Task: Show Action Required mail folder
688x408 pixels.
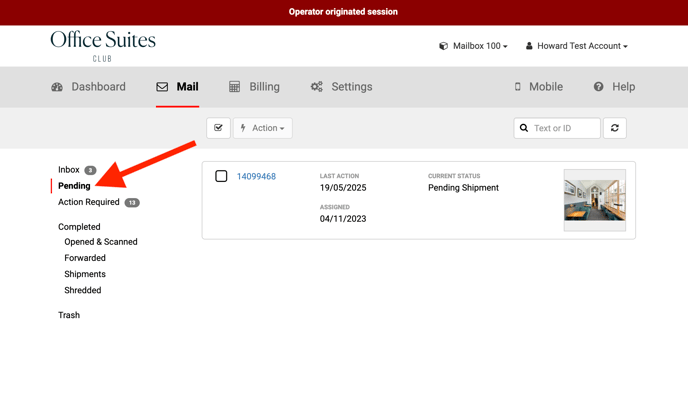Action: point(89,202)
